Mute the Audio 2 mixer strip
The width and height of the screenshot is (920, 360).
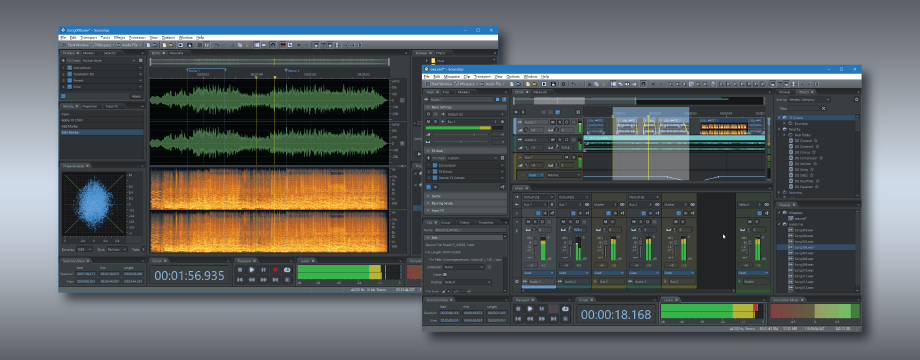click(563, 222)
